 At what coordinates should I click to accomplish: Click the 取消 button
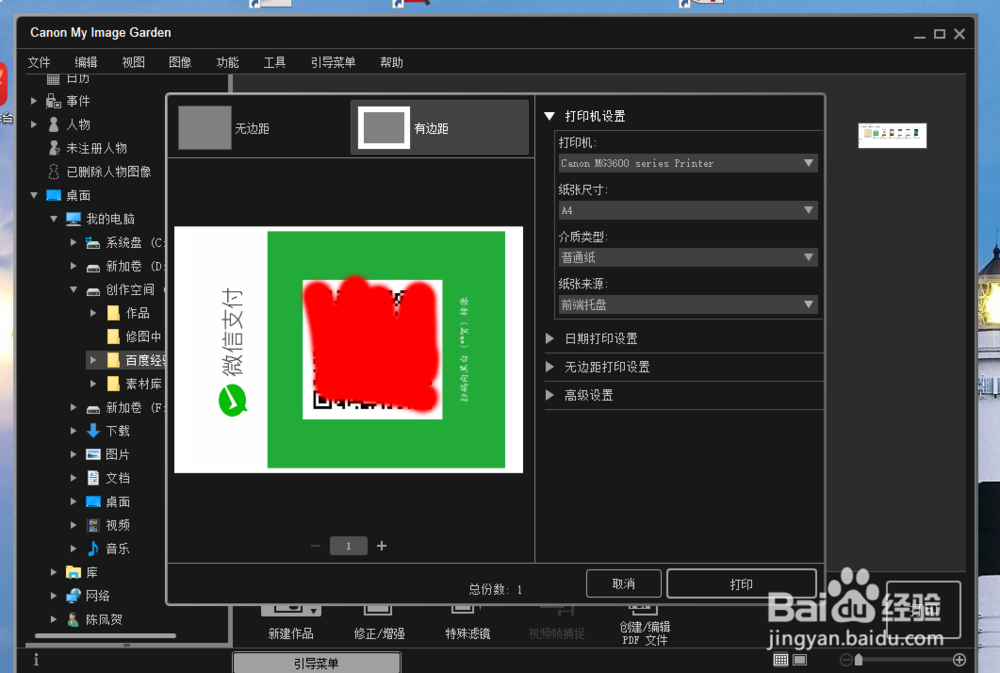coord(623,584)
